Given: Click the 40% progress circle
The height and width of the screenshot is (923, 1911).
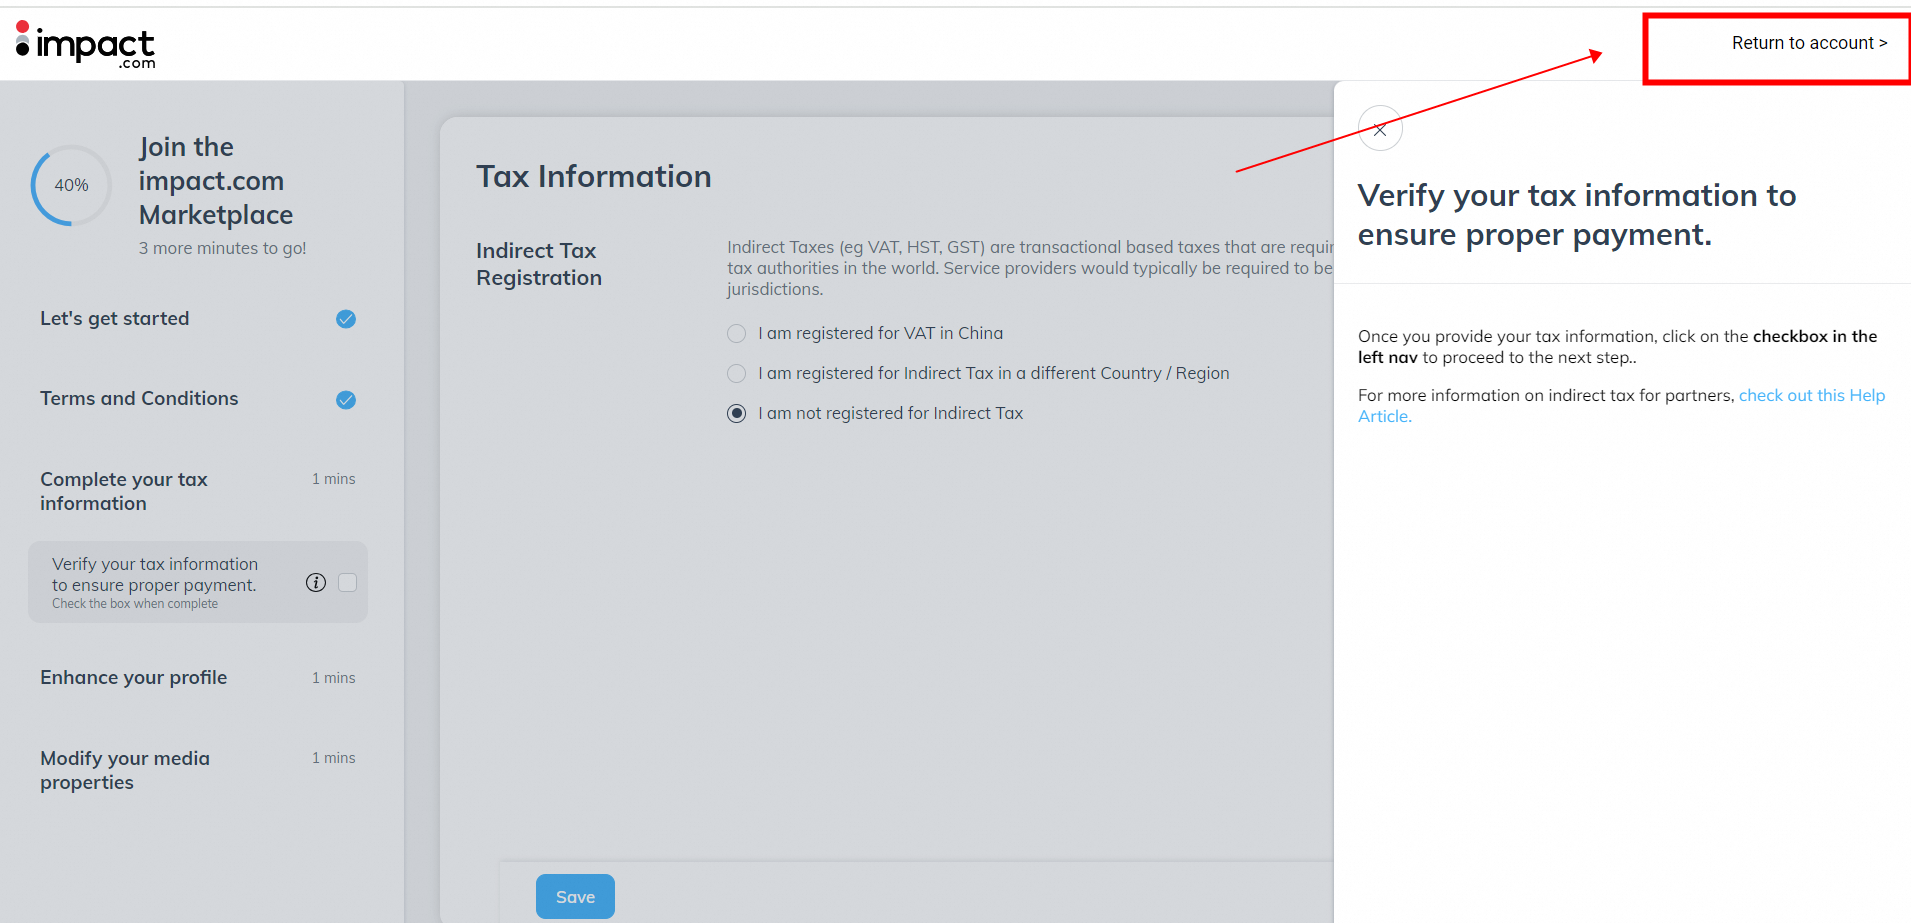Looking at the screenshot, I should [71, 185].
